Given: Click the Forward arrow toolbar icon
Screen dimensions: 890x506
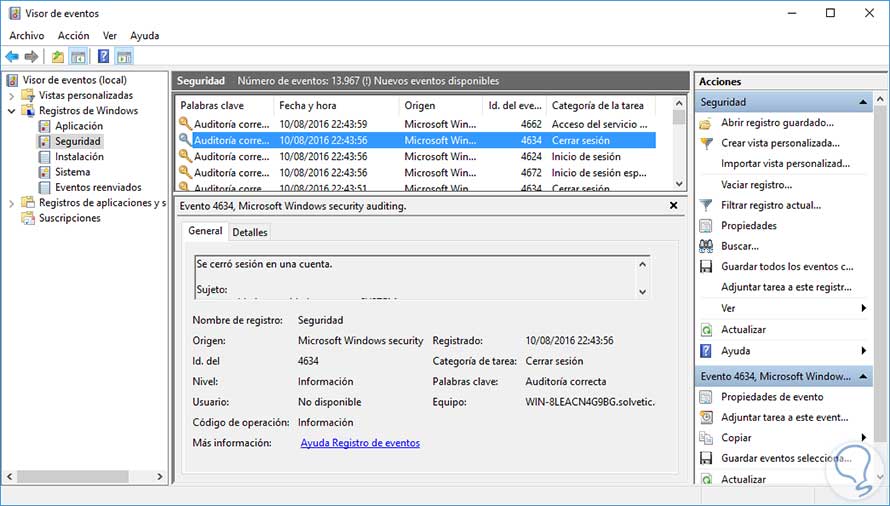Looking at the screenshot, I should 32,57.
